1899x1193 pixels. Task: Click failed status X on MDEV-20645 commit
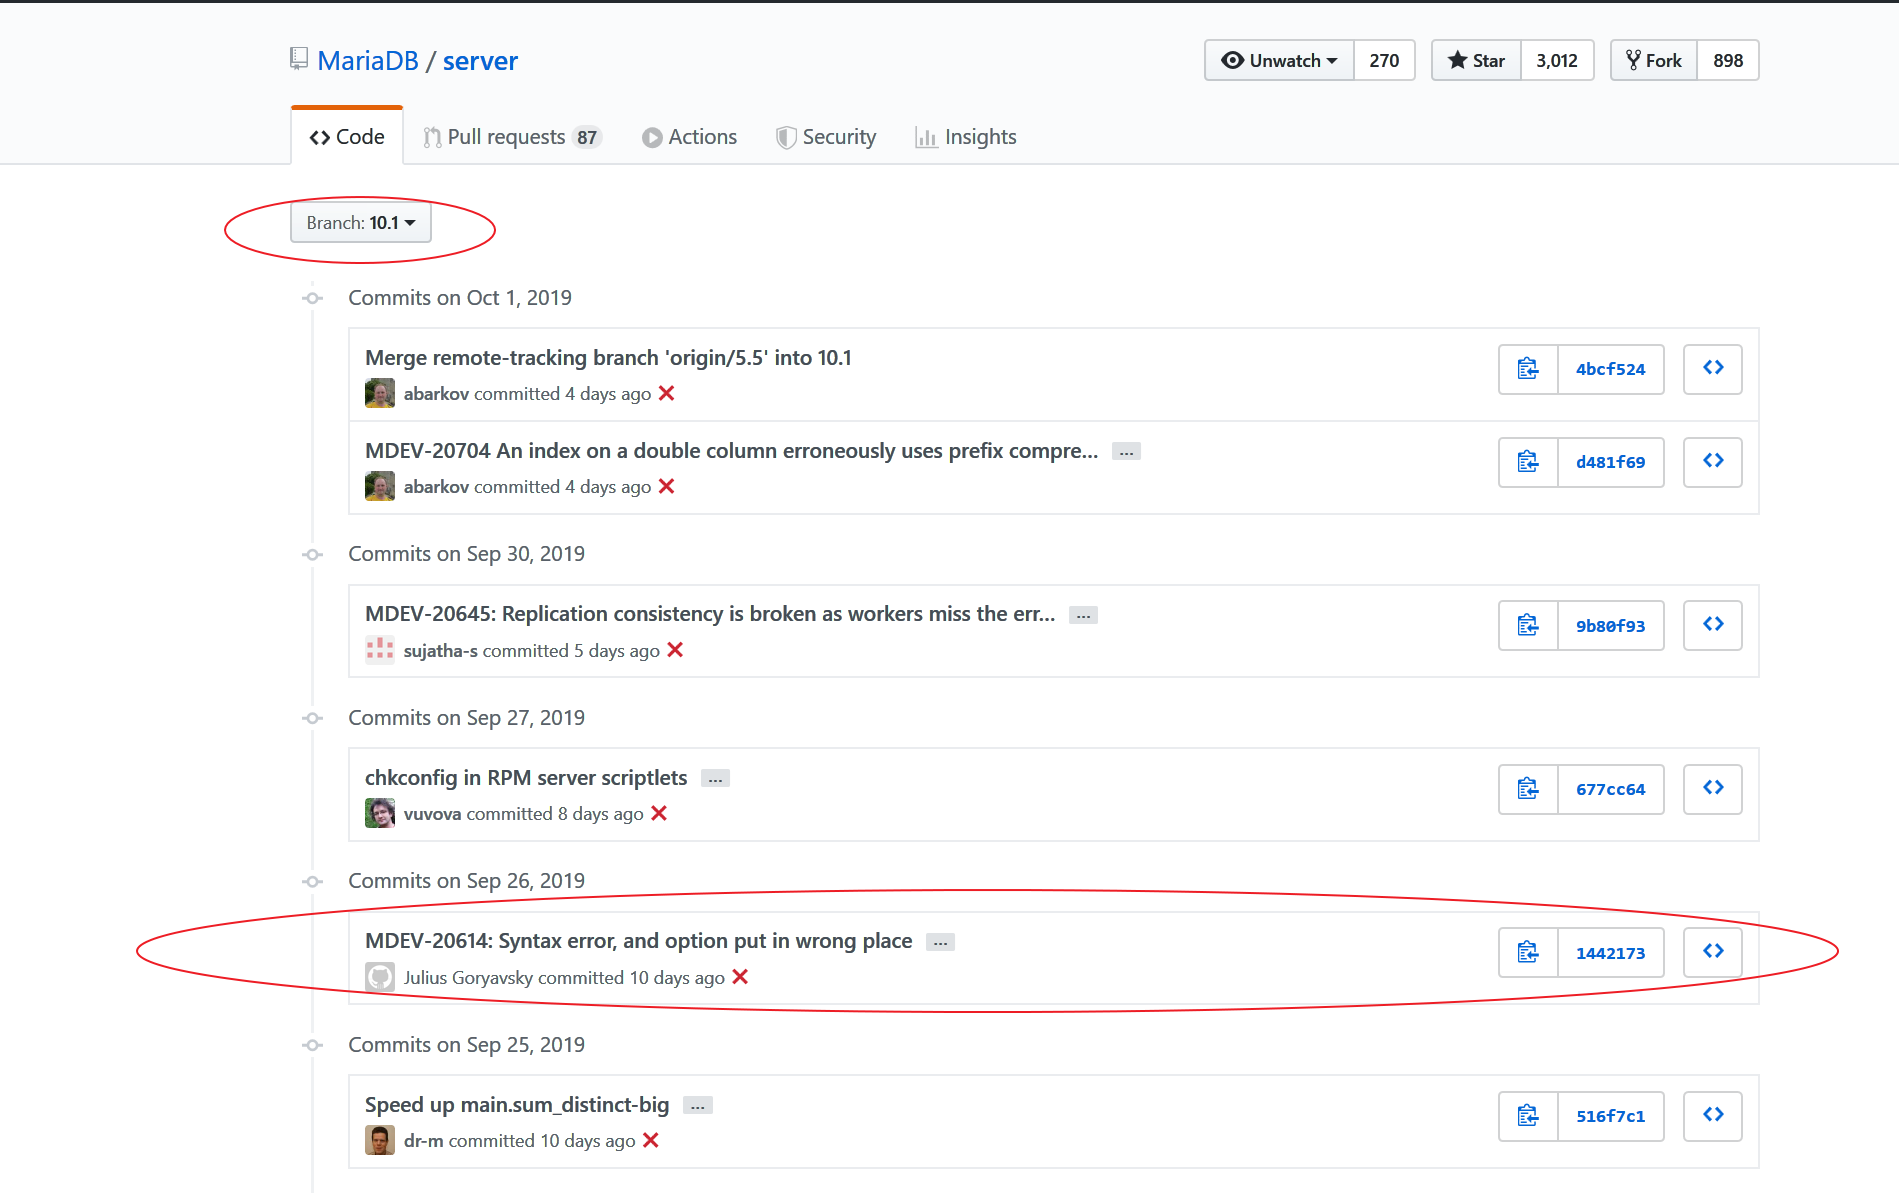675,650
